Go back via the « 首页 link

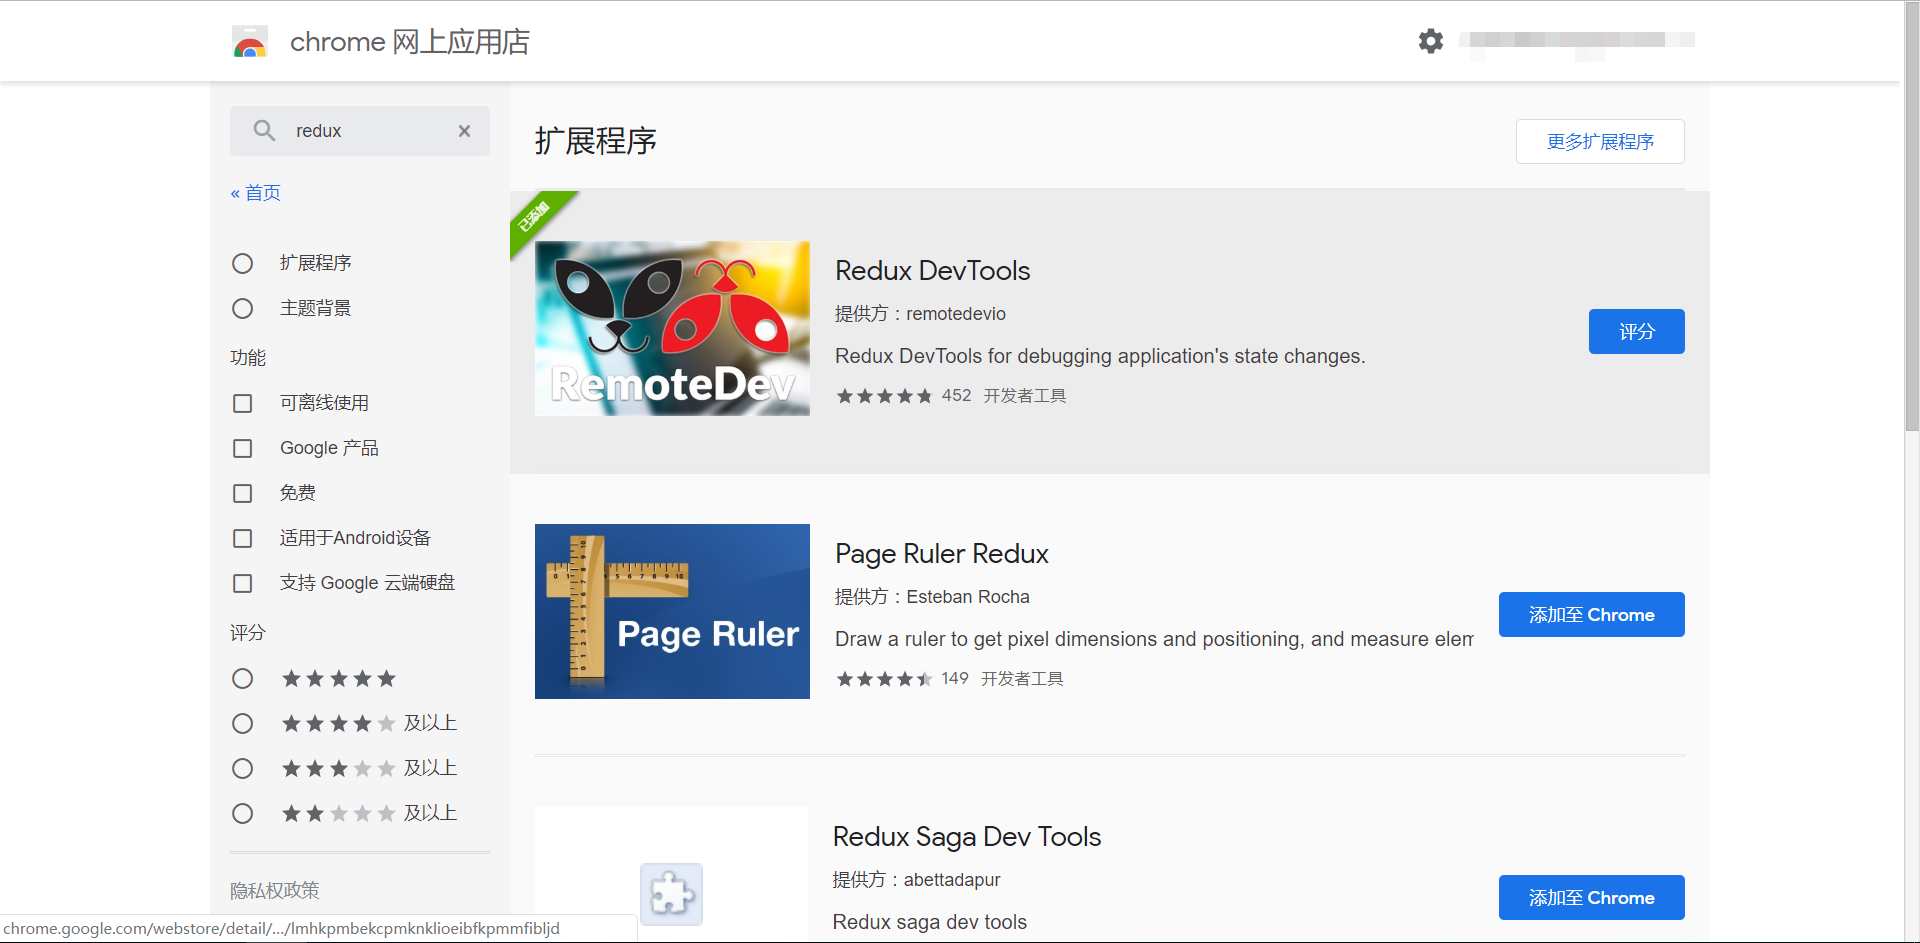[x=256, y=193]
